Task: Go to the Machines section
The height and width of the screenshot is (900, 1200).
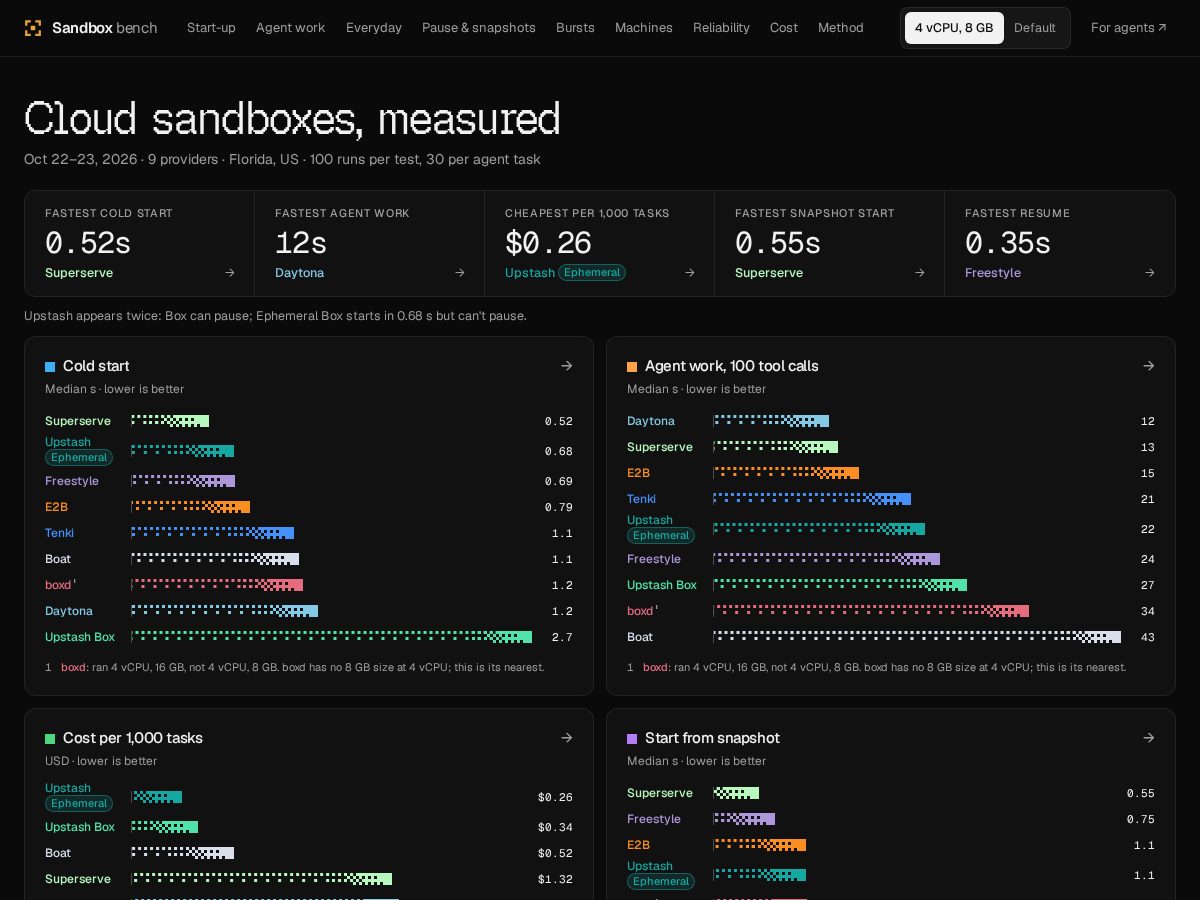Action: coord(644,28)
